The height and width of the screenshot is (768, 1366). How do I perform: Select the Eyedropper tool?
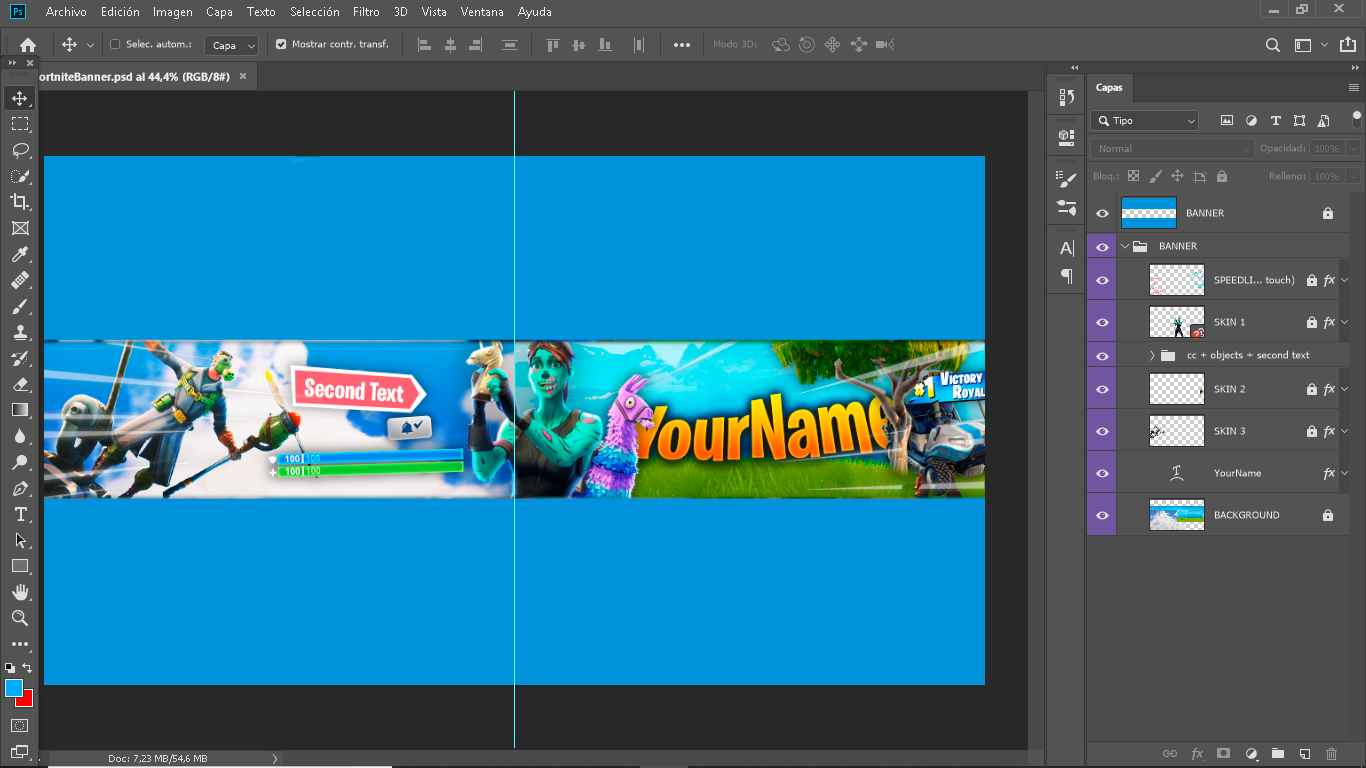point(20,254)
